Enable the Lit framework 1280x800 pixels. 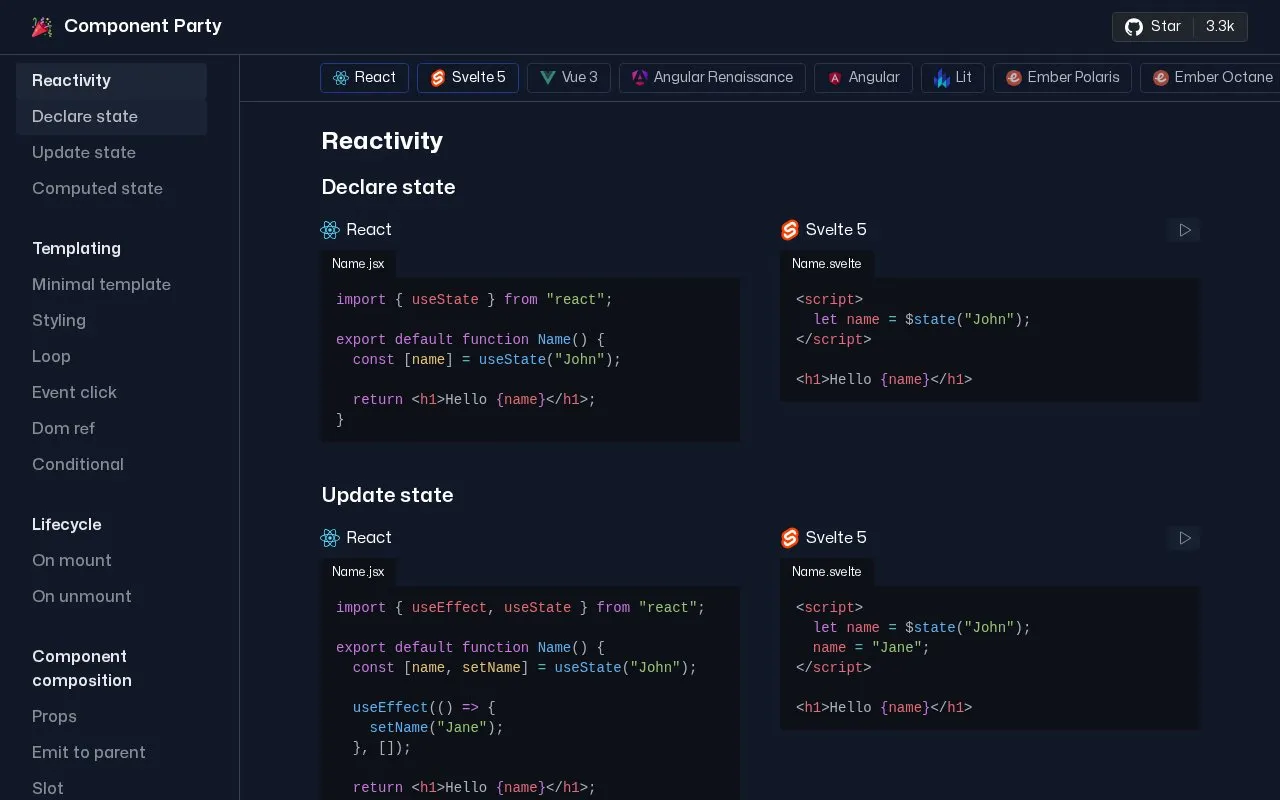point(953,78)
